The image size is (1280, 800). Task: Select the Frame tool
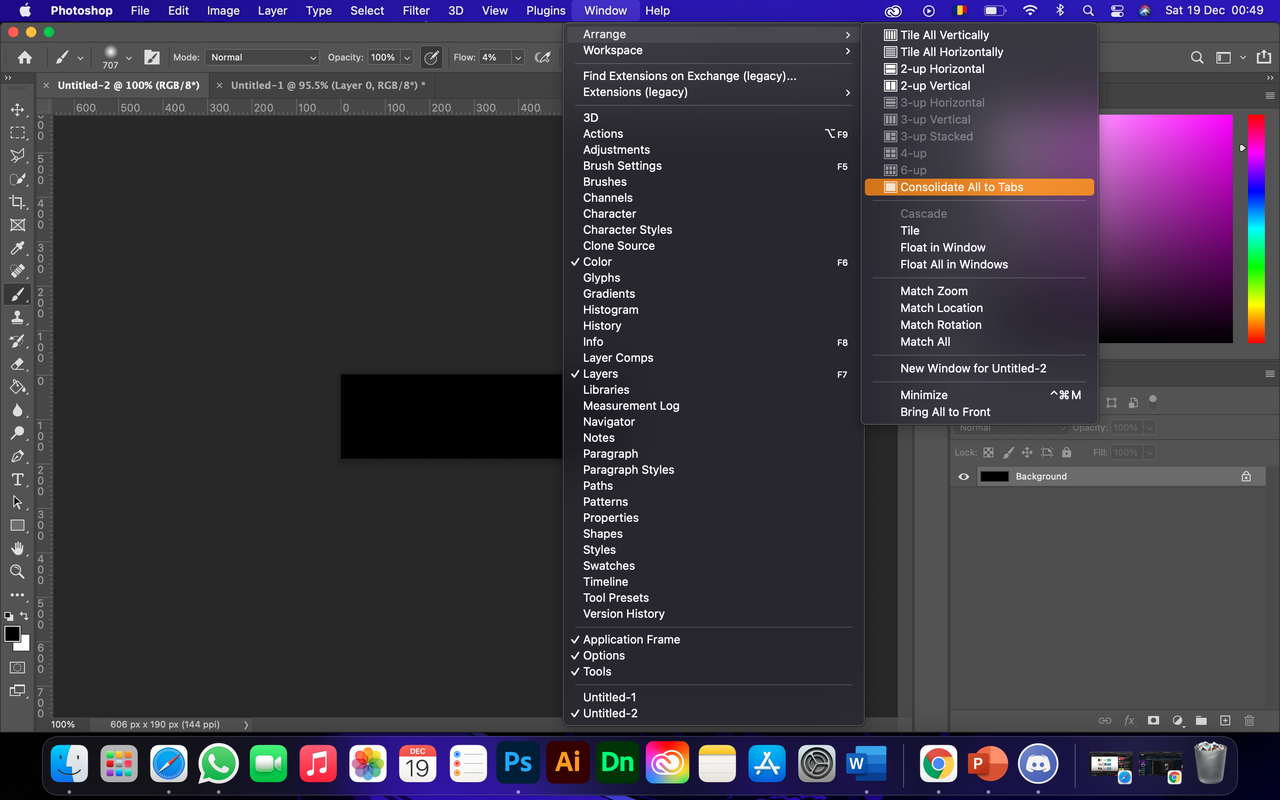coord(17,225)
